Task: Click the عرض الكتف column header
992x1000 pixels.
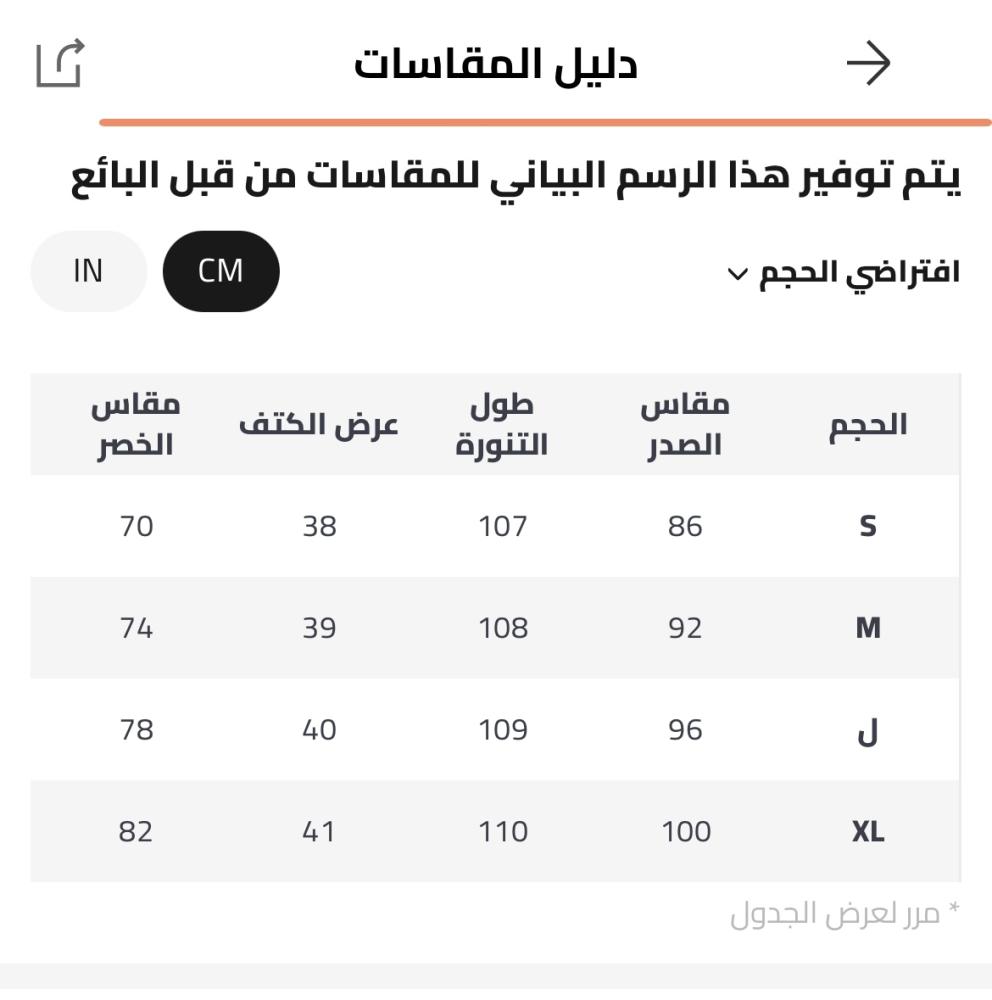Action: pyautogui.click(x=319, y=425)
